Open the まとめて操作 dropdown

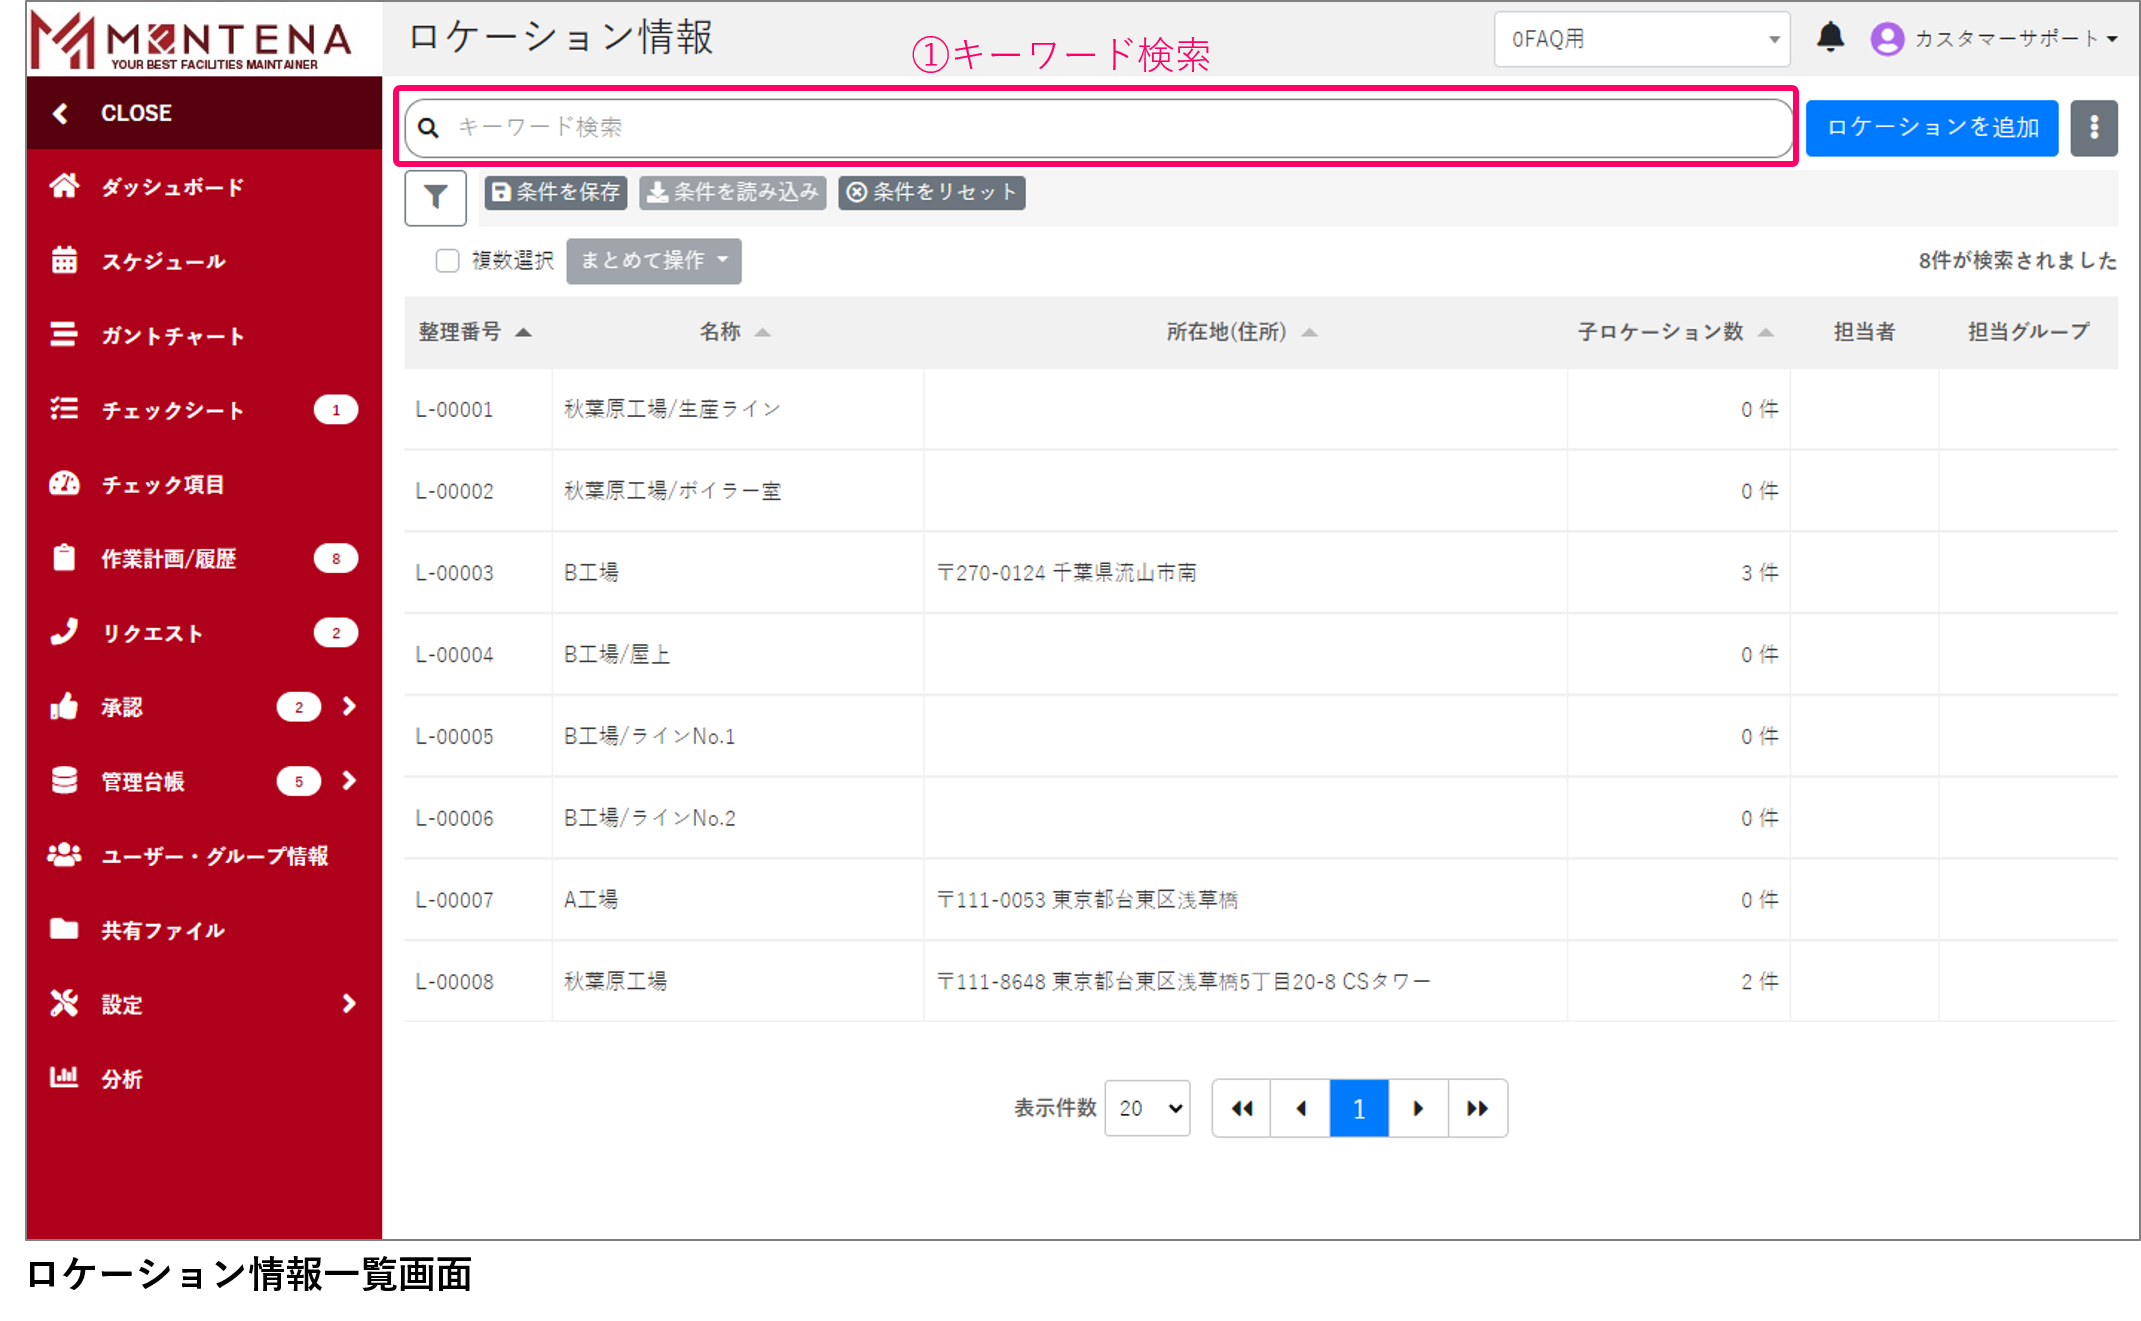pyautogui.click(x=653, y=261)
